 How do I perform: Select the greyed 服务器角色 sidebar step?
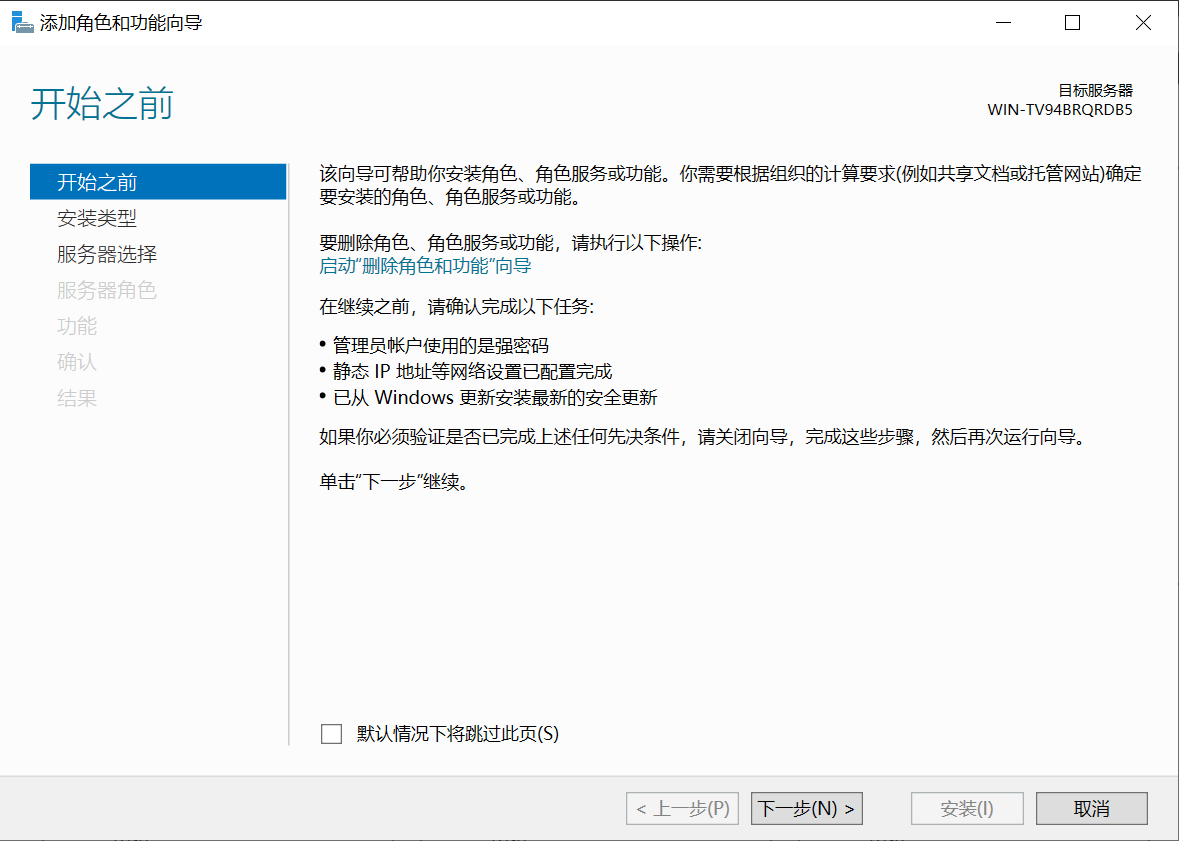[107, 290]
